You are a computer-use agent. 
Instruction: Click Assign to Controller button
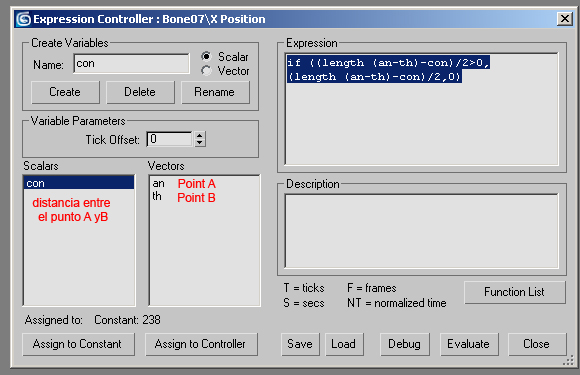pos(201,344)
